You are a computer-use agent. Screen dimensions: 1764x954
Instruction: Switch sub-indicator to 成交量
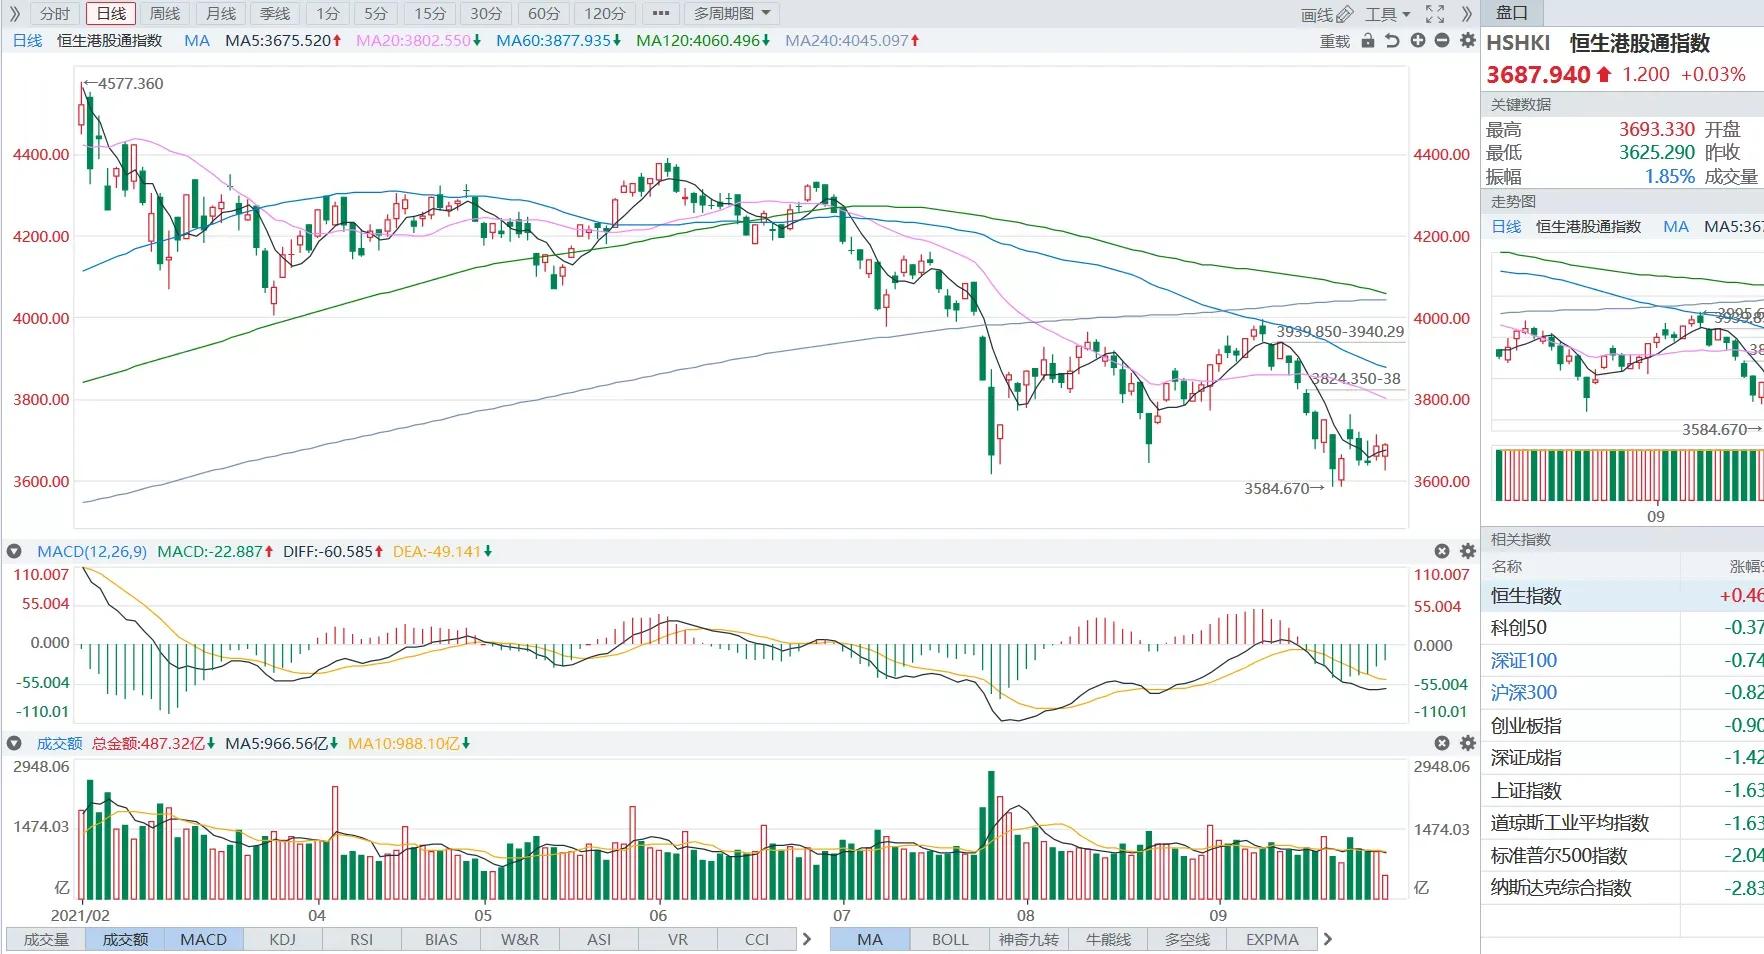pos(46,939)
